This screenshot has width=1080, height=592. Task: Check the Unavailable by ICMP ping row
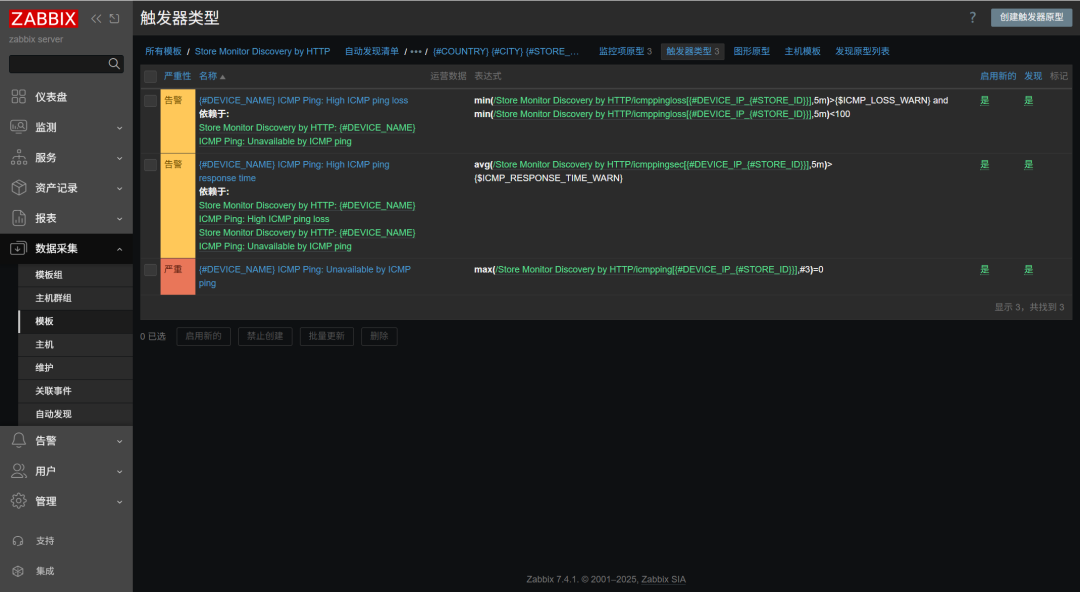[151, 269]
